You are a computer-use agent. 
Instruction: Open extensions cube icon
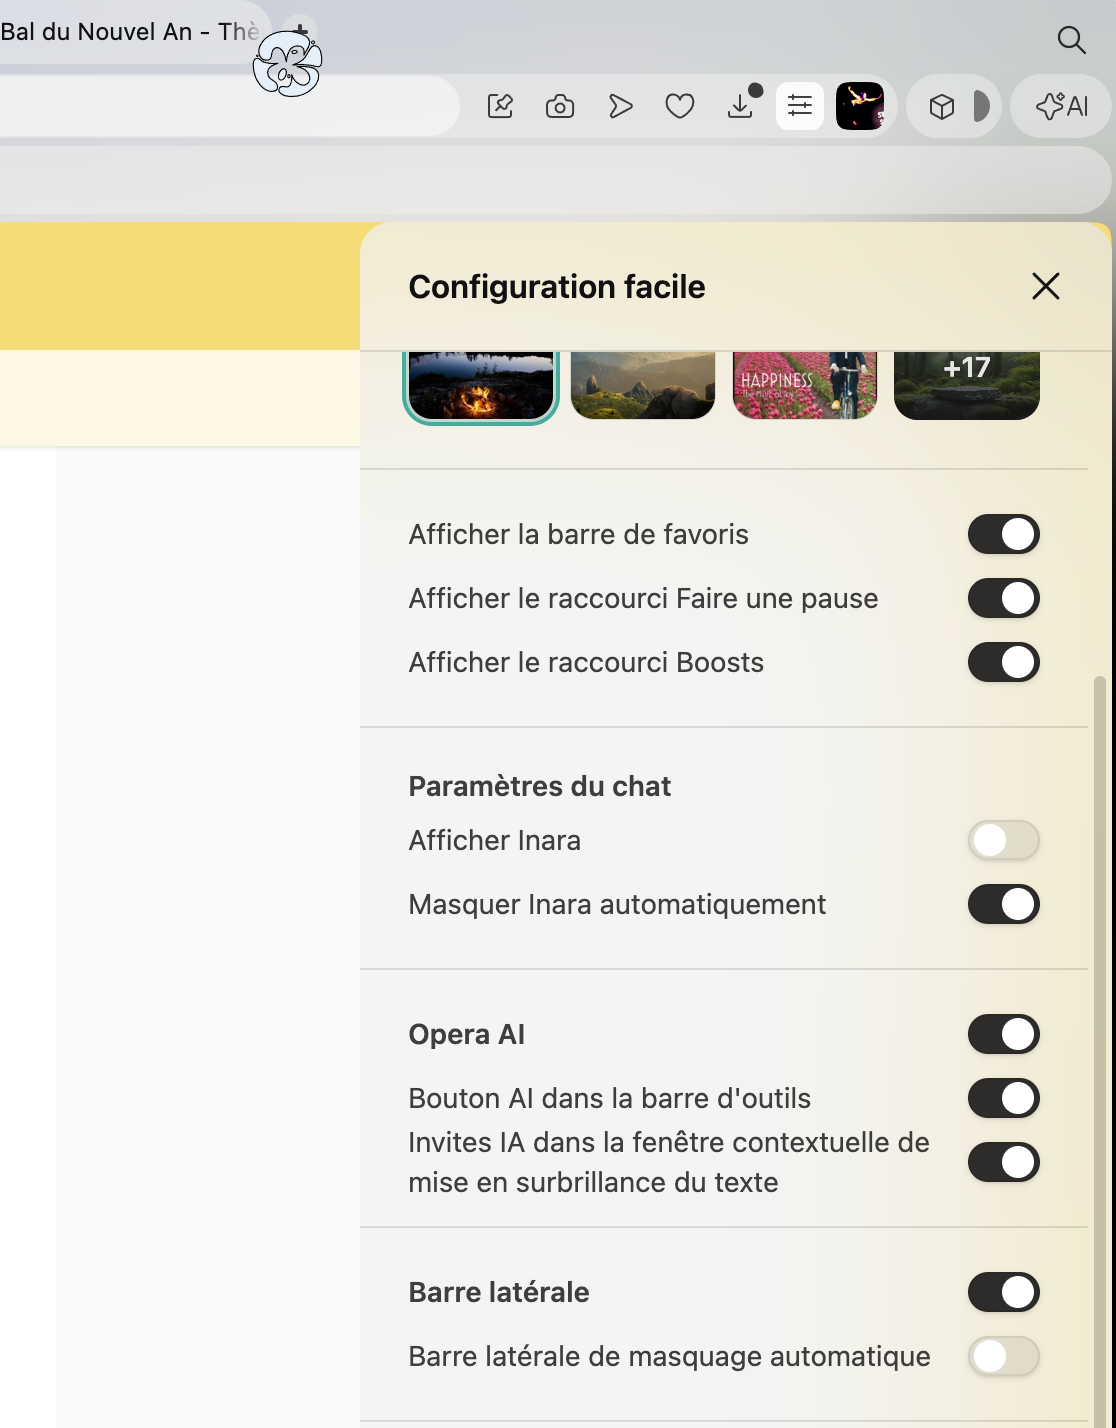(x=942, y=107)
